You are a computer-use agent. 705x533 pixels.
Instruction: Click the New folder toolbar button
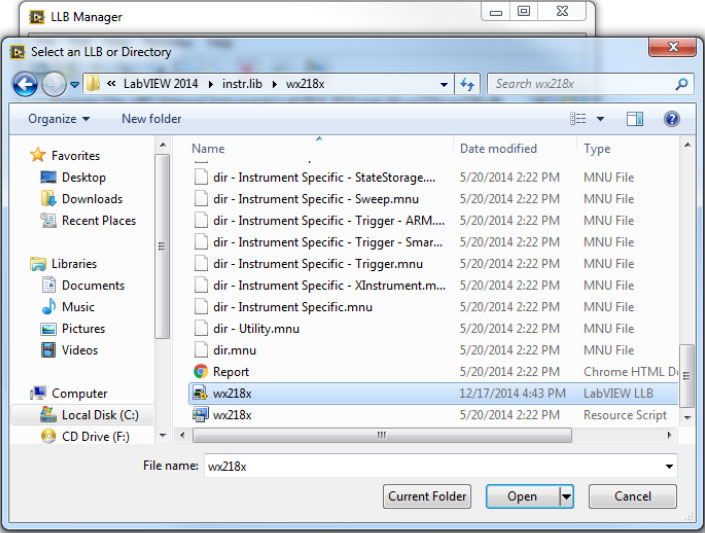point(151,119)
